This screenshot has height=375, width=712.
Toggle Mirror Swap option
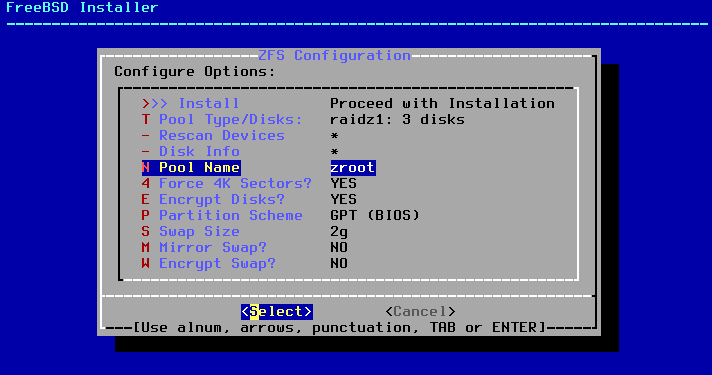[x=204, y=247]
